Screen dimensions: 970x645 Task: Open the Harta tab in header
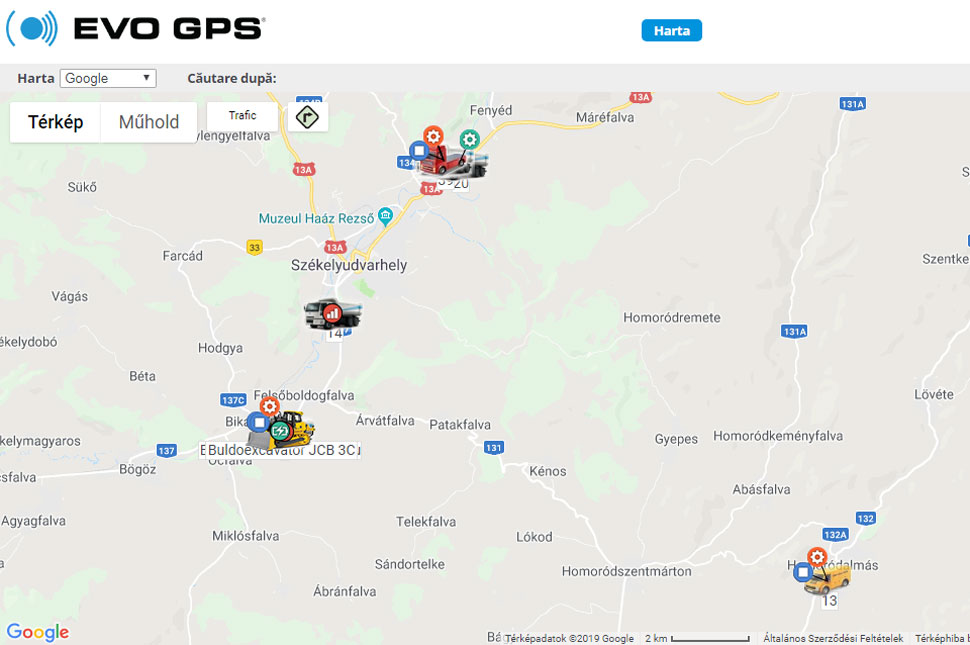671,30
